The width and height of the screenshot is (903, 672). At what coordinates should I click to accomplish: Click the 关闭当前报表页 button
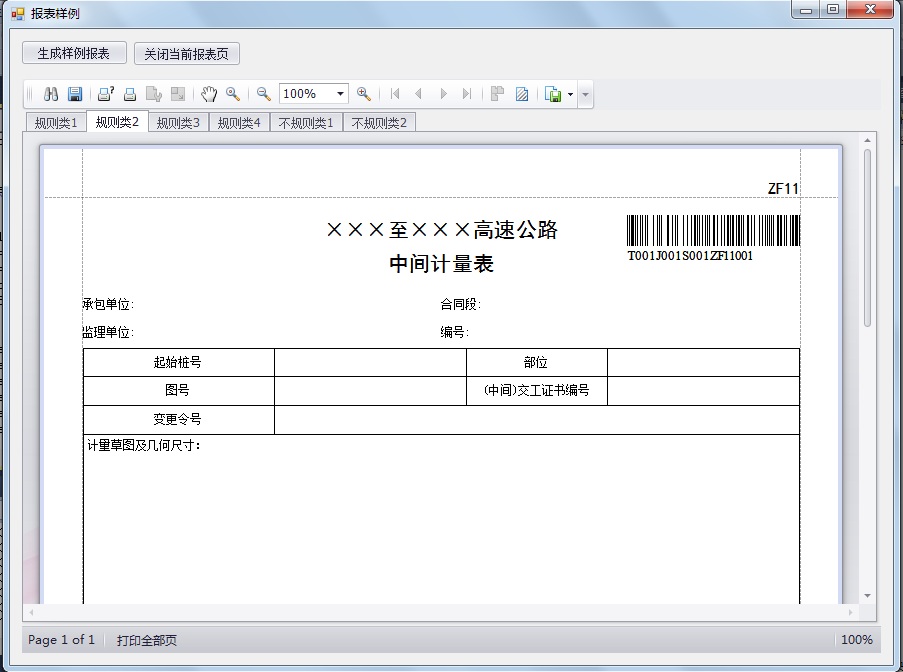(187, 54)
